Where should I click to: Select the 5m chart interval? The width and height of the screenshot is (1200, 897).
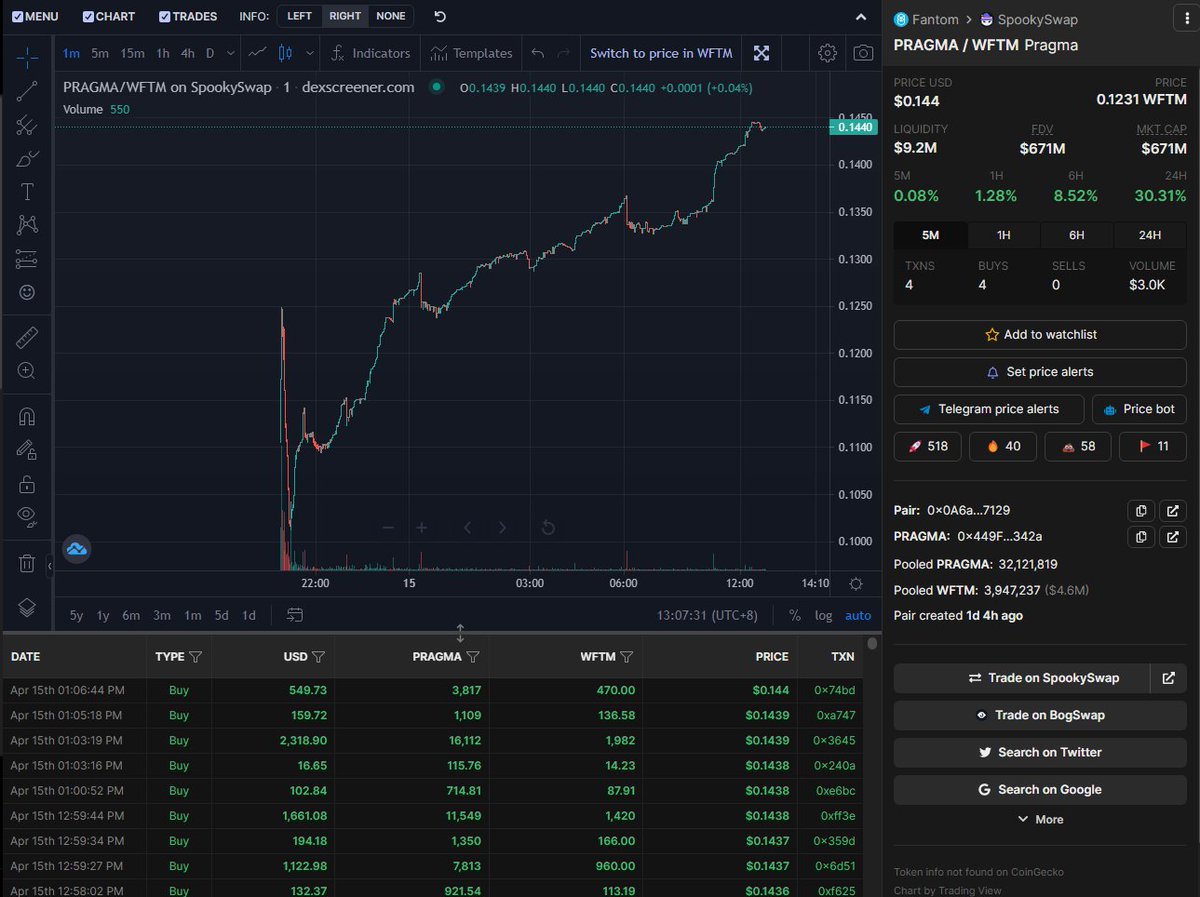tap(100, 53)
